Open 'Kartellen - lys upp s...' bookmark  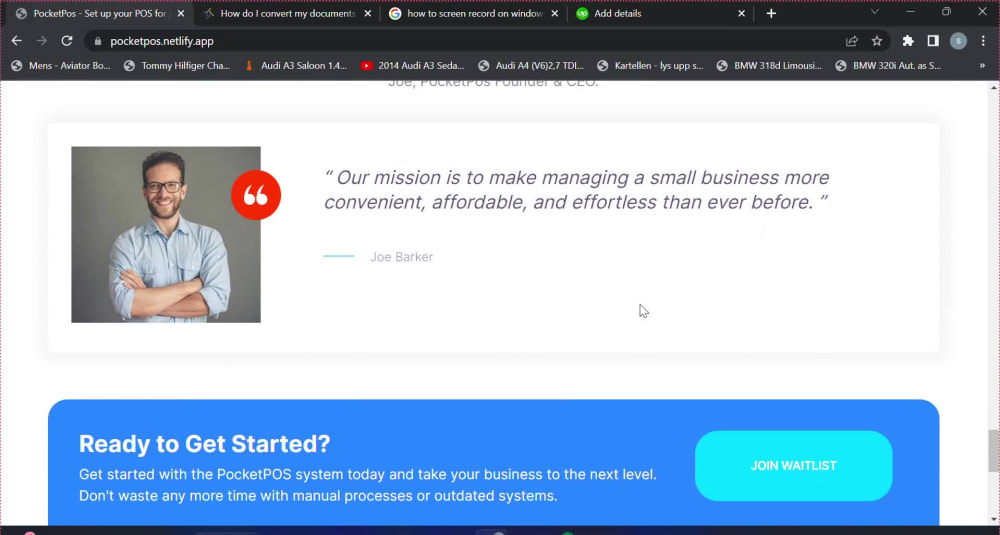(x=651, y=65)
